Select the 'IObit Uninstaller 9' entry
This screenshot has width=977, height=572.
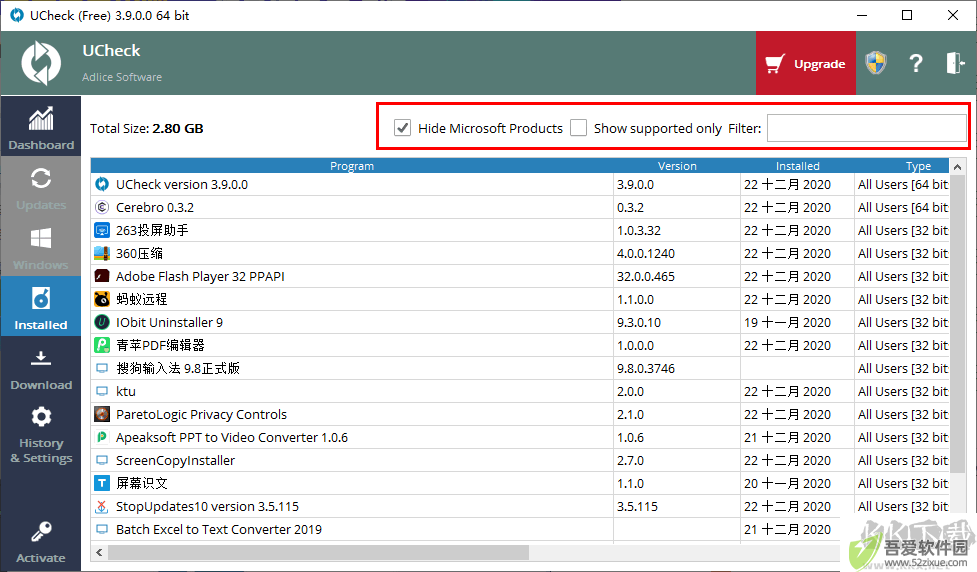(169, 322)
